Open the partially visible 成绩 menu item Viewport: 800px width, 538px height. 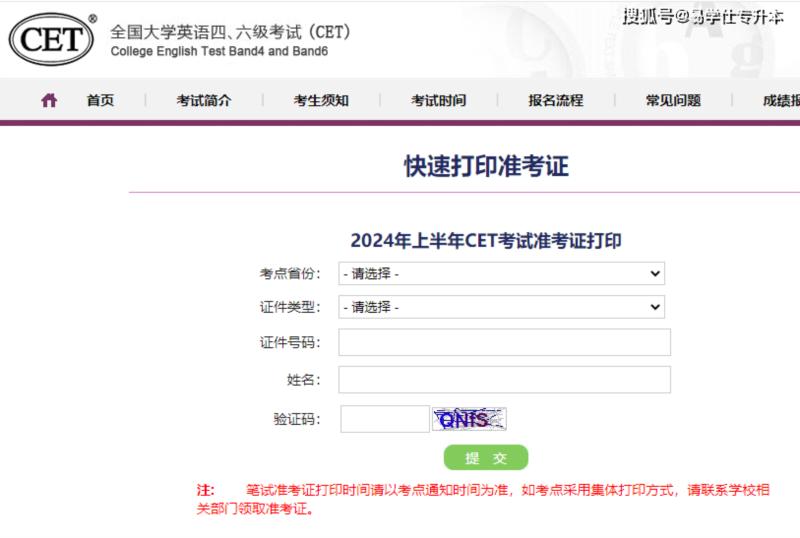(781, 101)
